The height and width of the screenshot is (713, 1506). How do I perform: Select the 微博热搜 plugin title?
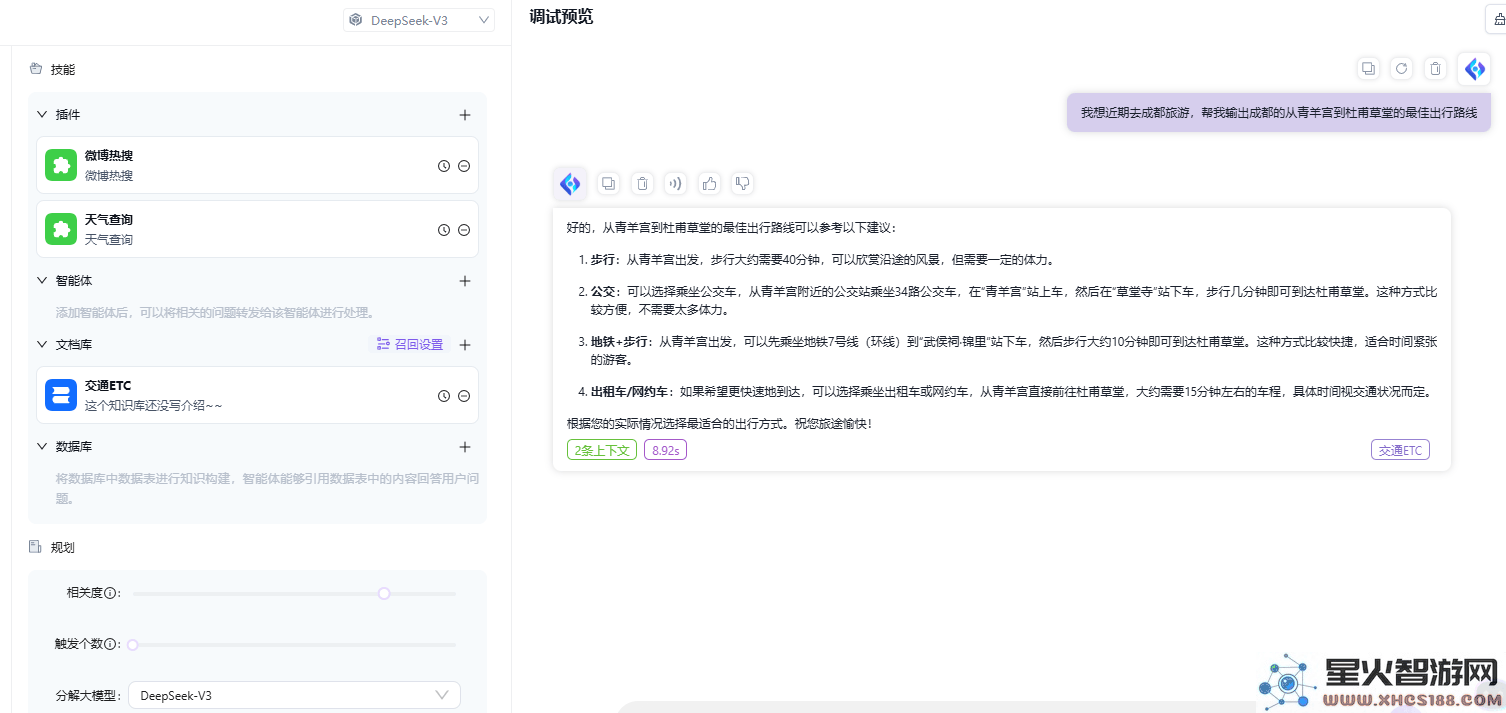click(x=109, y=156)
